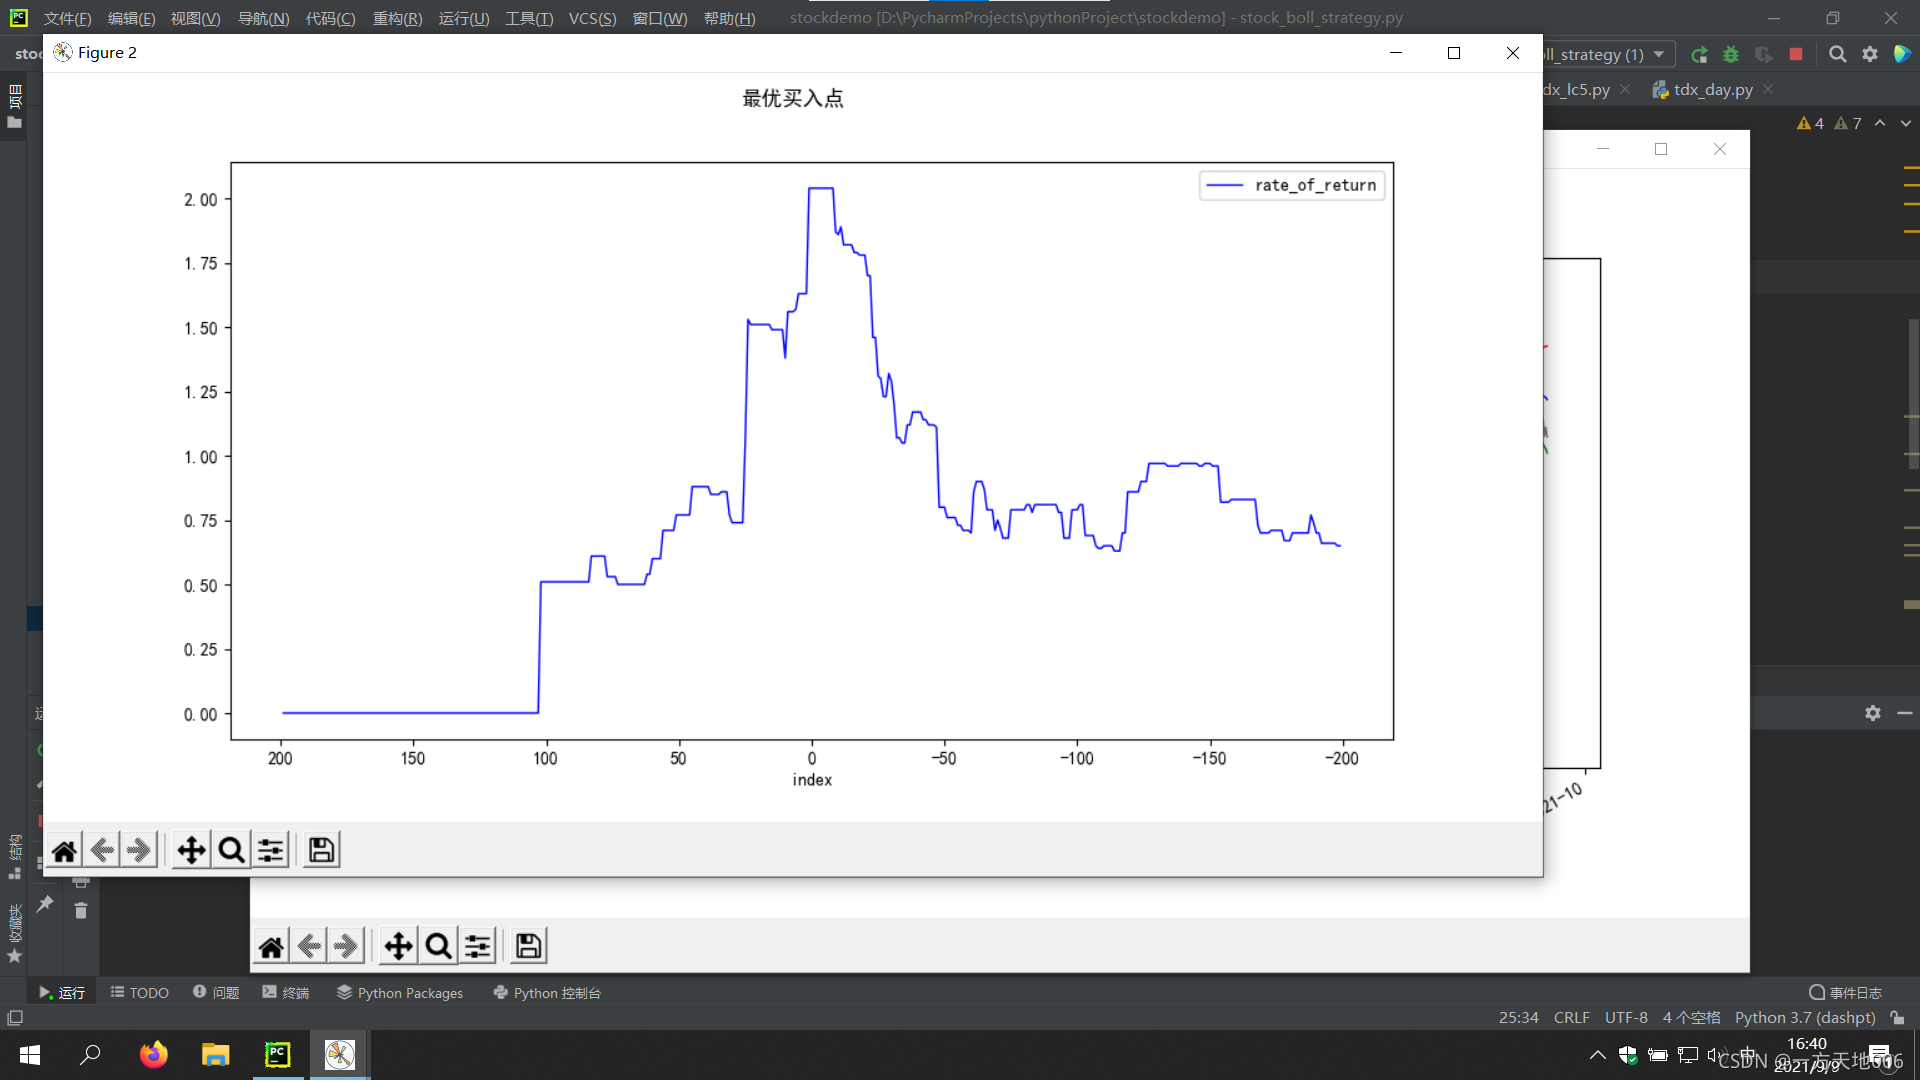
Task: Go back to previous view in Figure 2
Action: pos(102,850)
